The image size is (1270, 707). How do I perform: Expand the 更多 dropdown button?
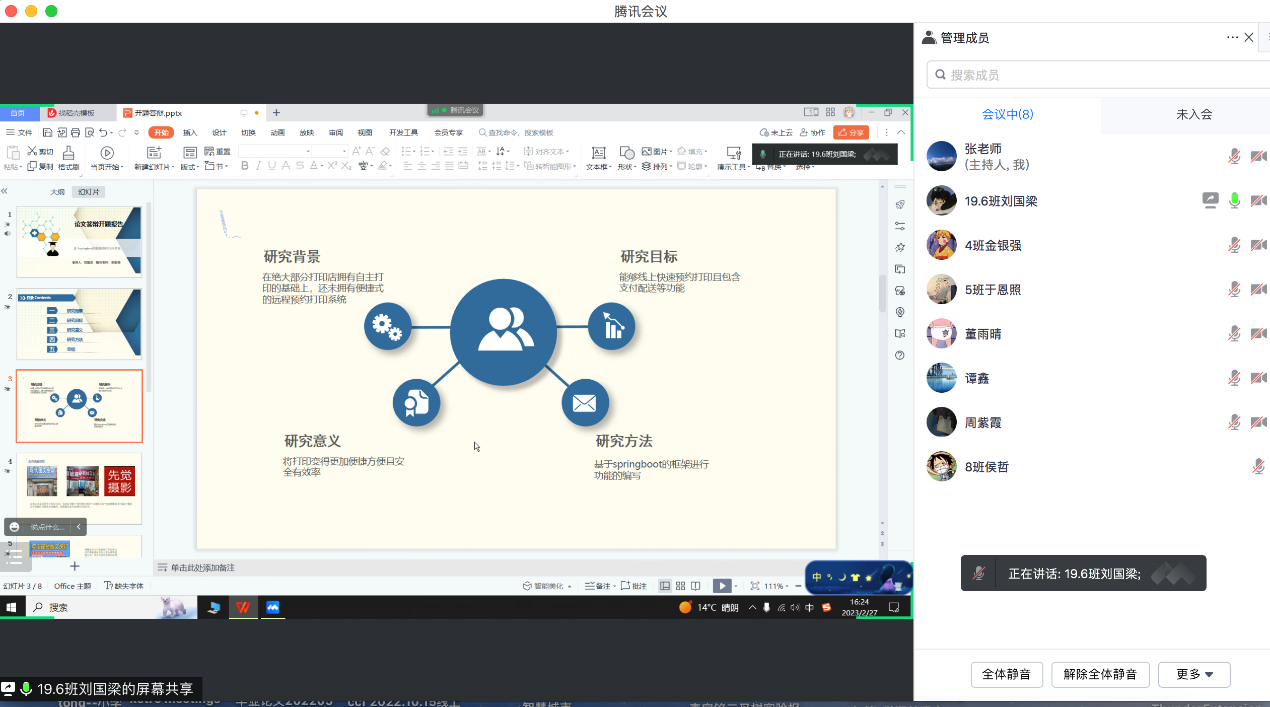coord(1194,674)
